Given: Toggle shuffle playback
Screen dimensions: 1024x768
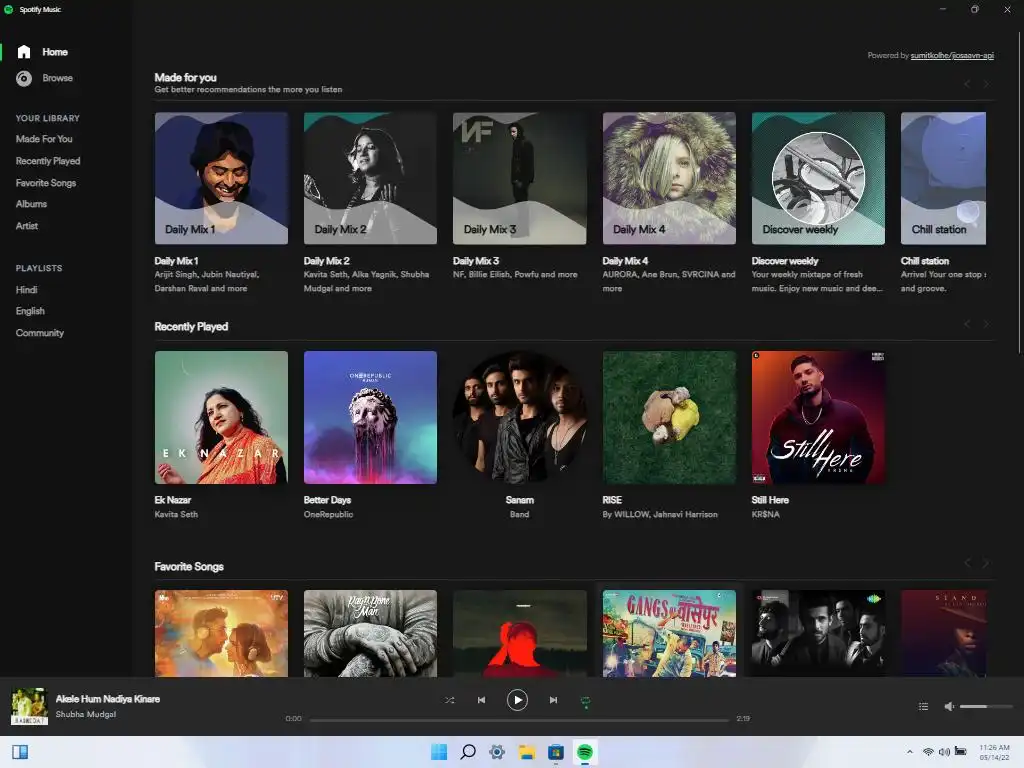Looking at the screenshot, I should pos(449,700).
